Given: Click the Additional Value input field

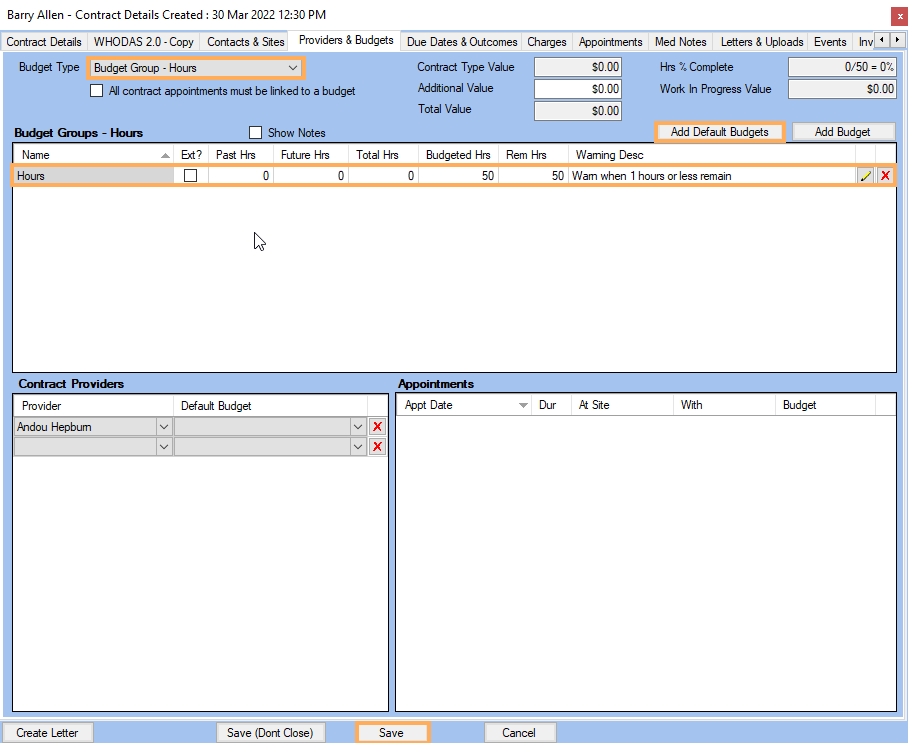Looking at the screenshot, I should (x=577, y=89).
